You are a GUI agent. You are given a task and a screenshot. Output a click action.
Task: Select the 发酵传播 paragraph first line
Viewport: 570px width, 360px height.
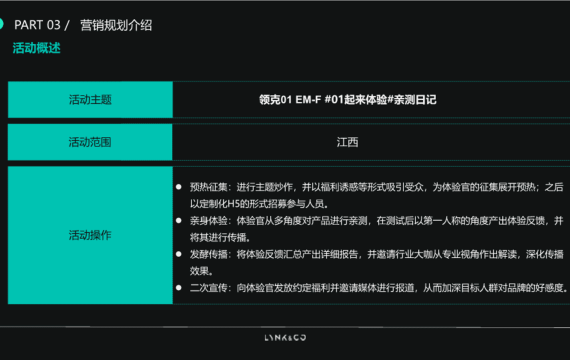click(x=376, y=254)
